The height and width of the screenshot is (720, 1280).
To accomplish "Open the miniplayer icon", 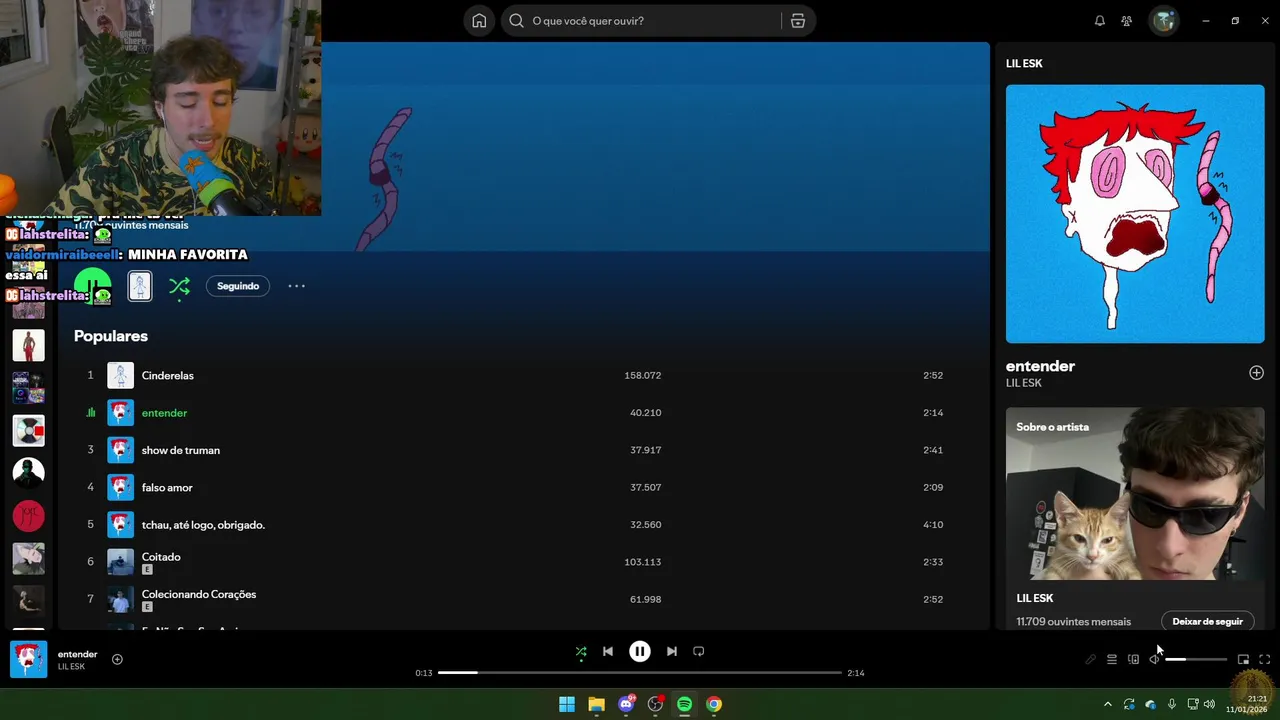I will coord(1243,659).
